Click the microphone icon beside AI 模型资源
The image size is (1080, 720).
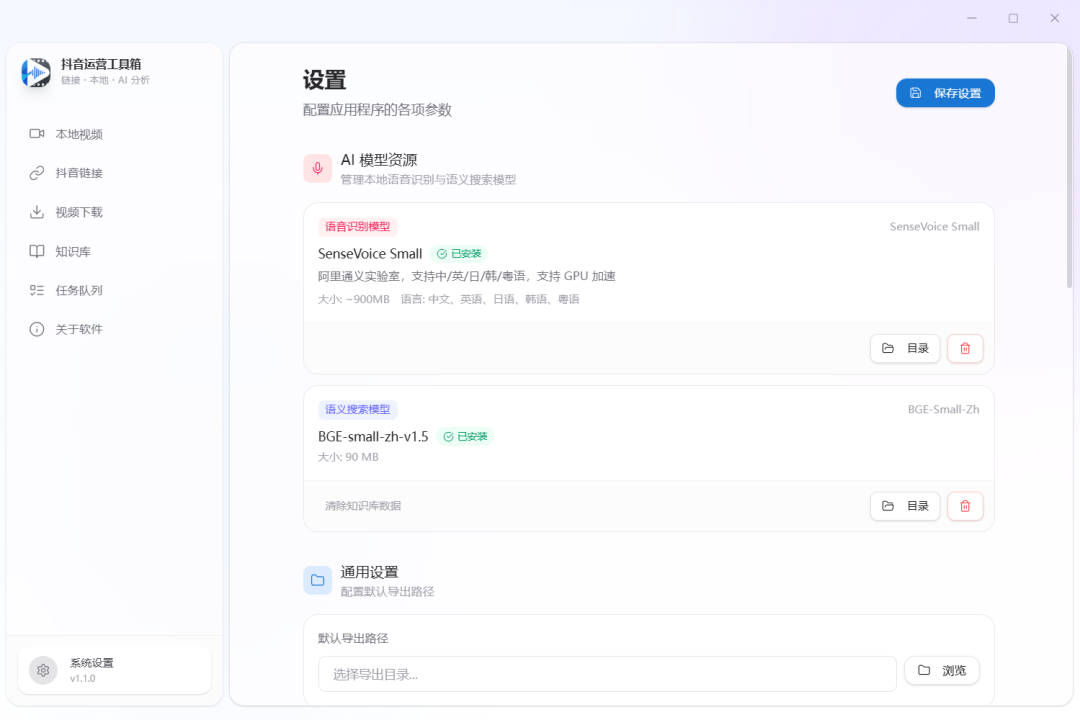[x=317, y=168]
